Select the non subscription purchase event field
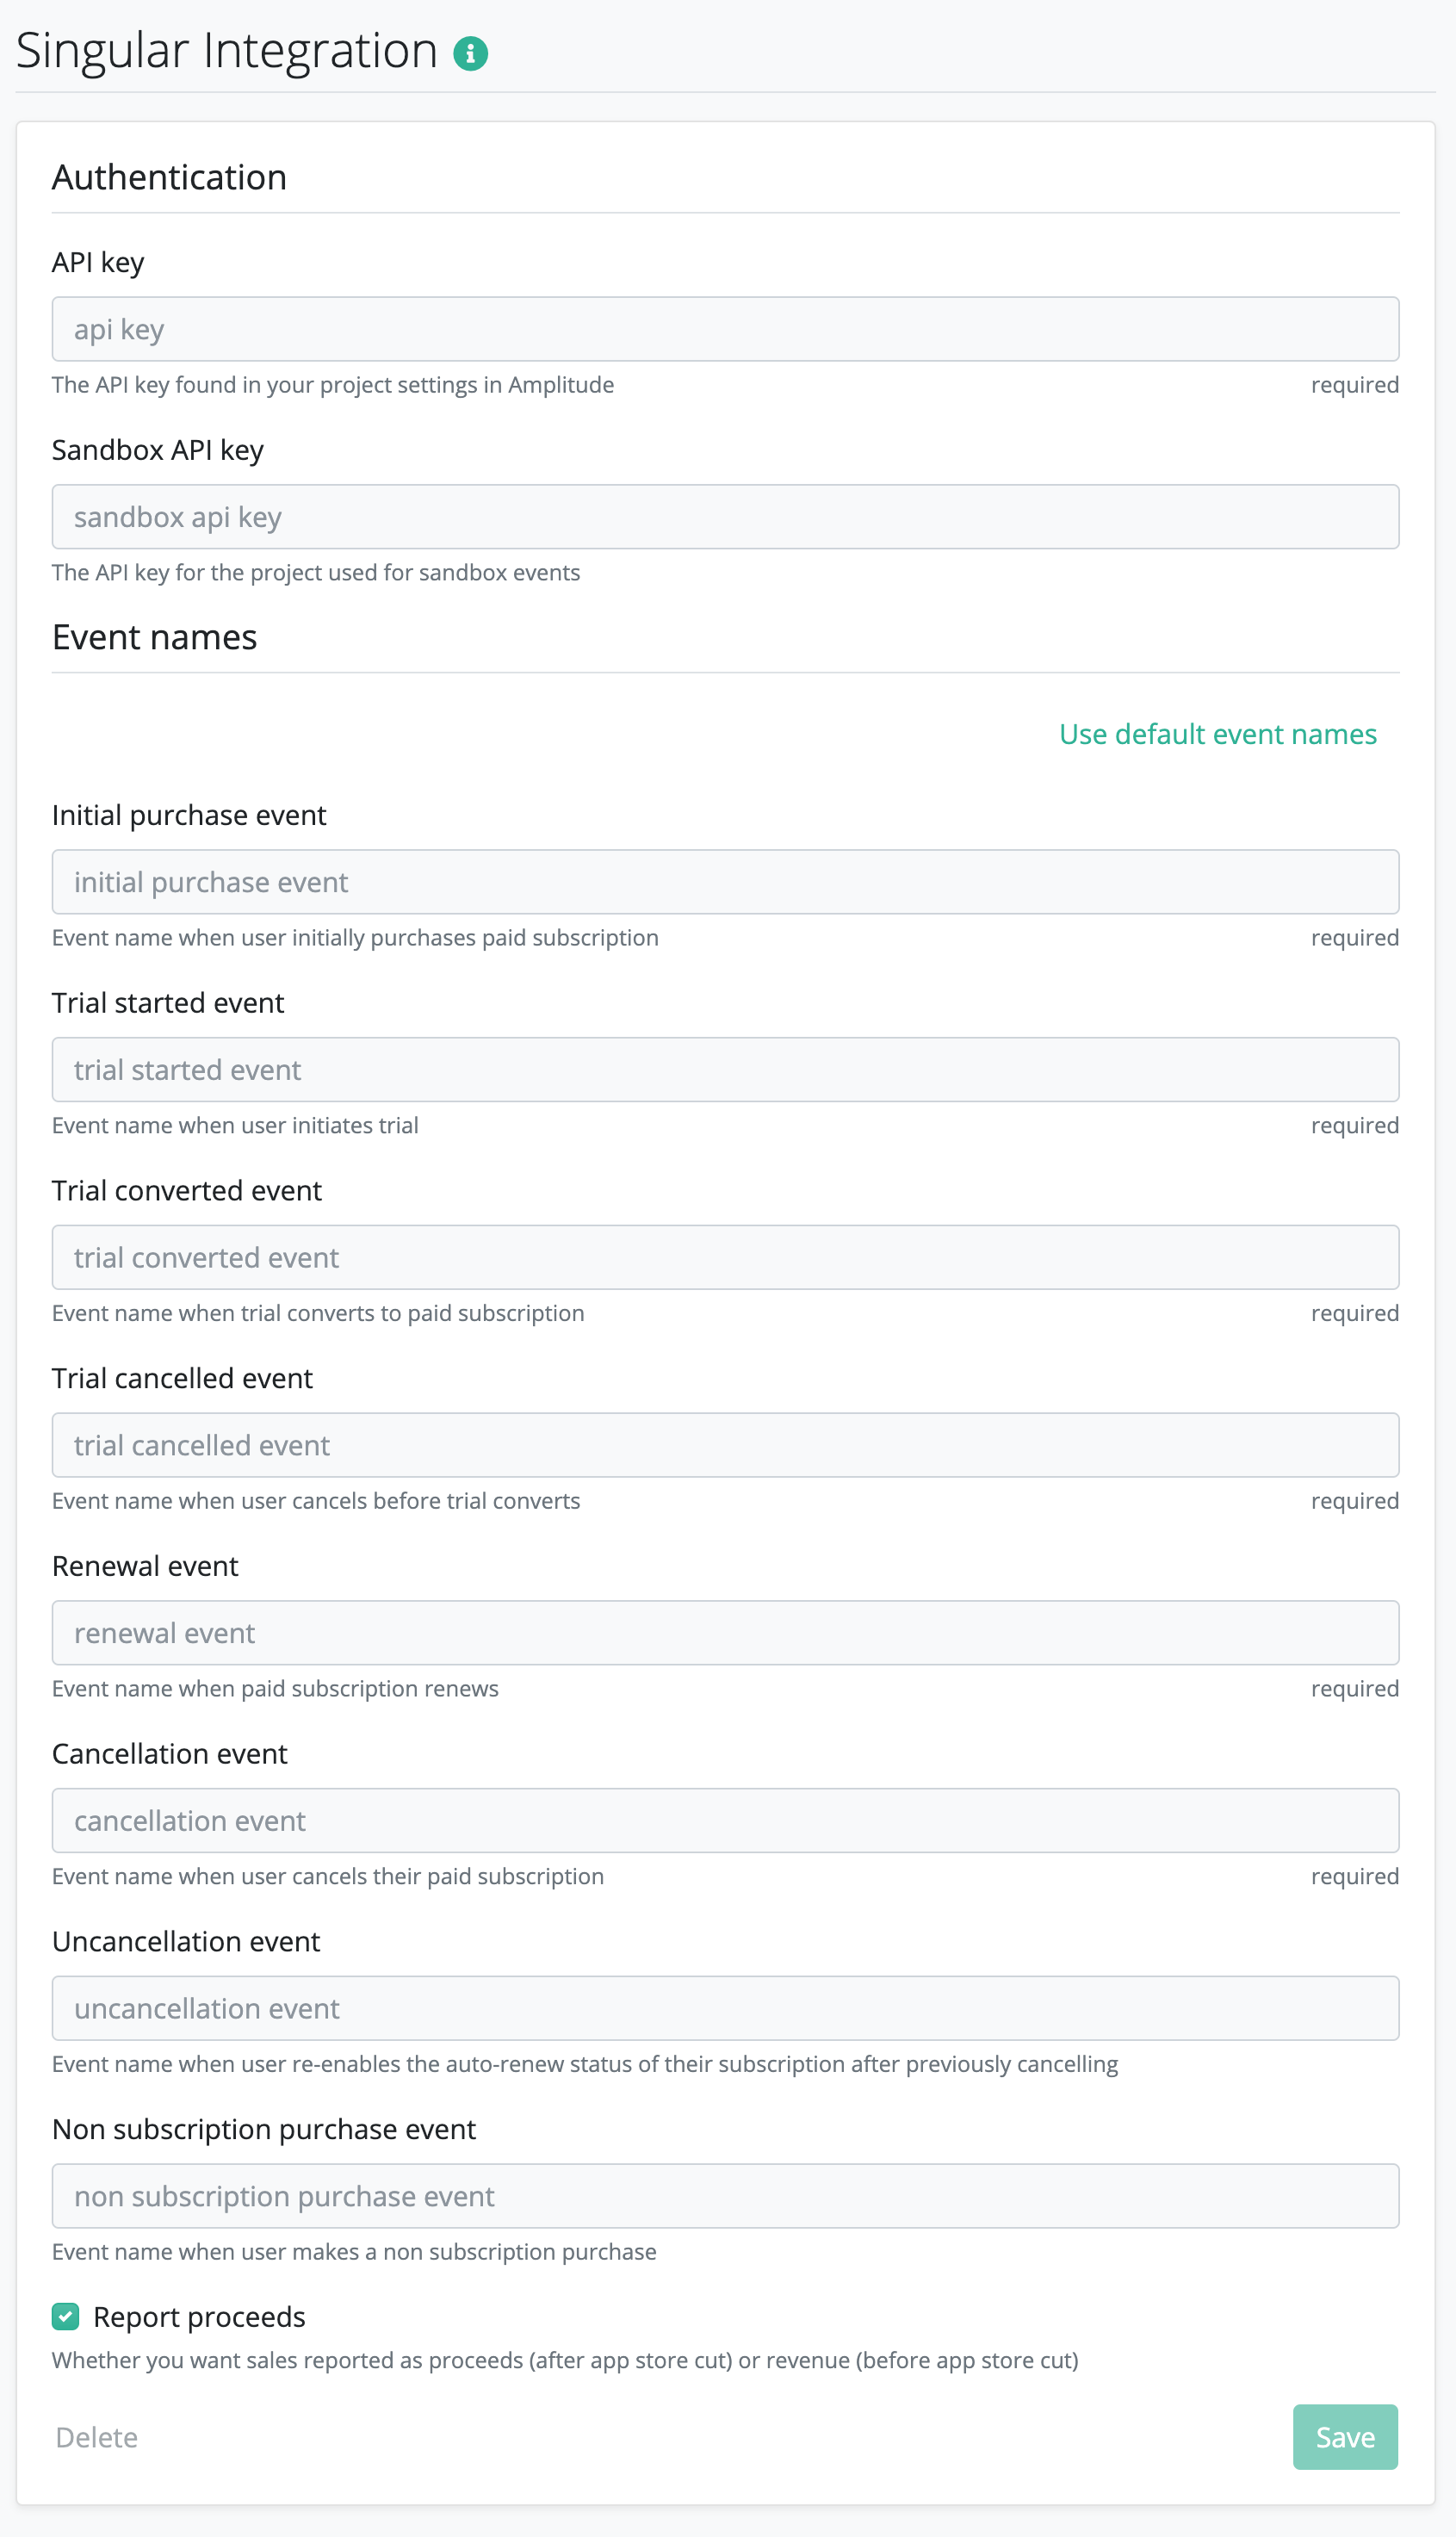This screenshot has width=1456, height=2537. pos(725,2196)
